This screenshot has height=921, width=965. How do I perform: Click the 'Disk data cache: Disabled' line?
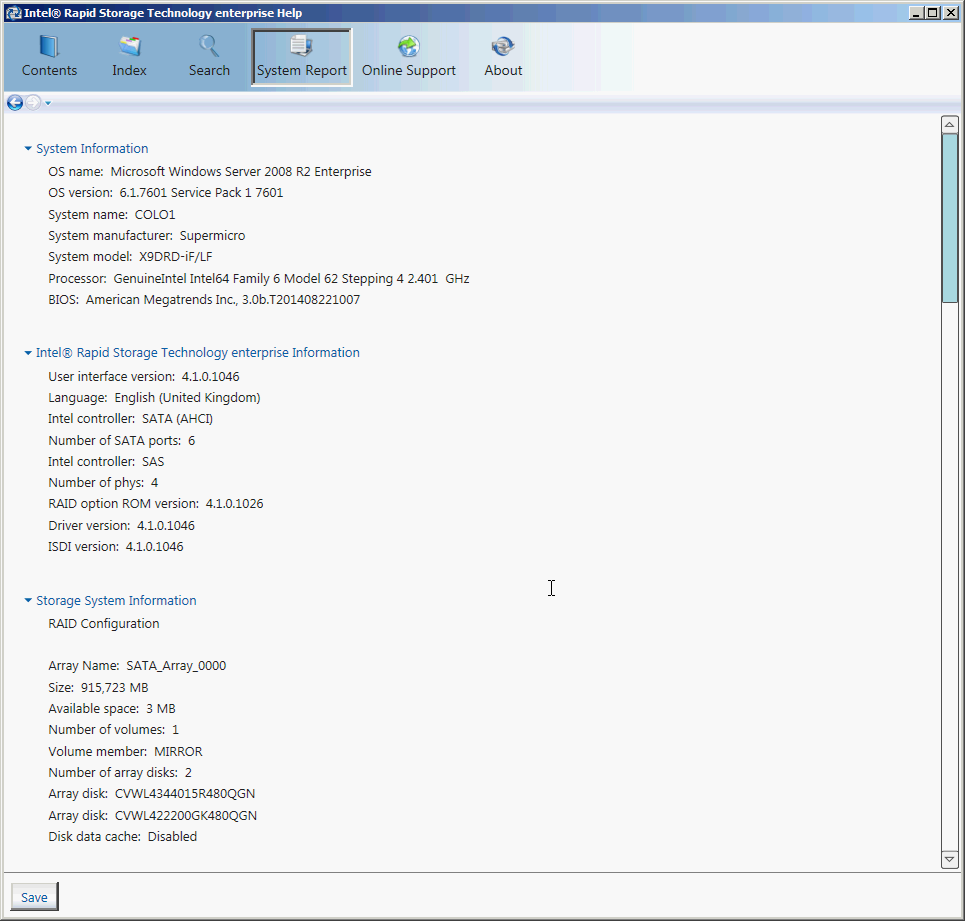coord(123,837)
